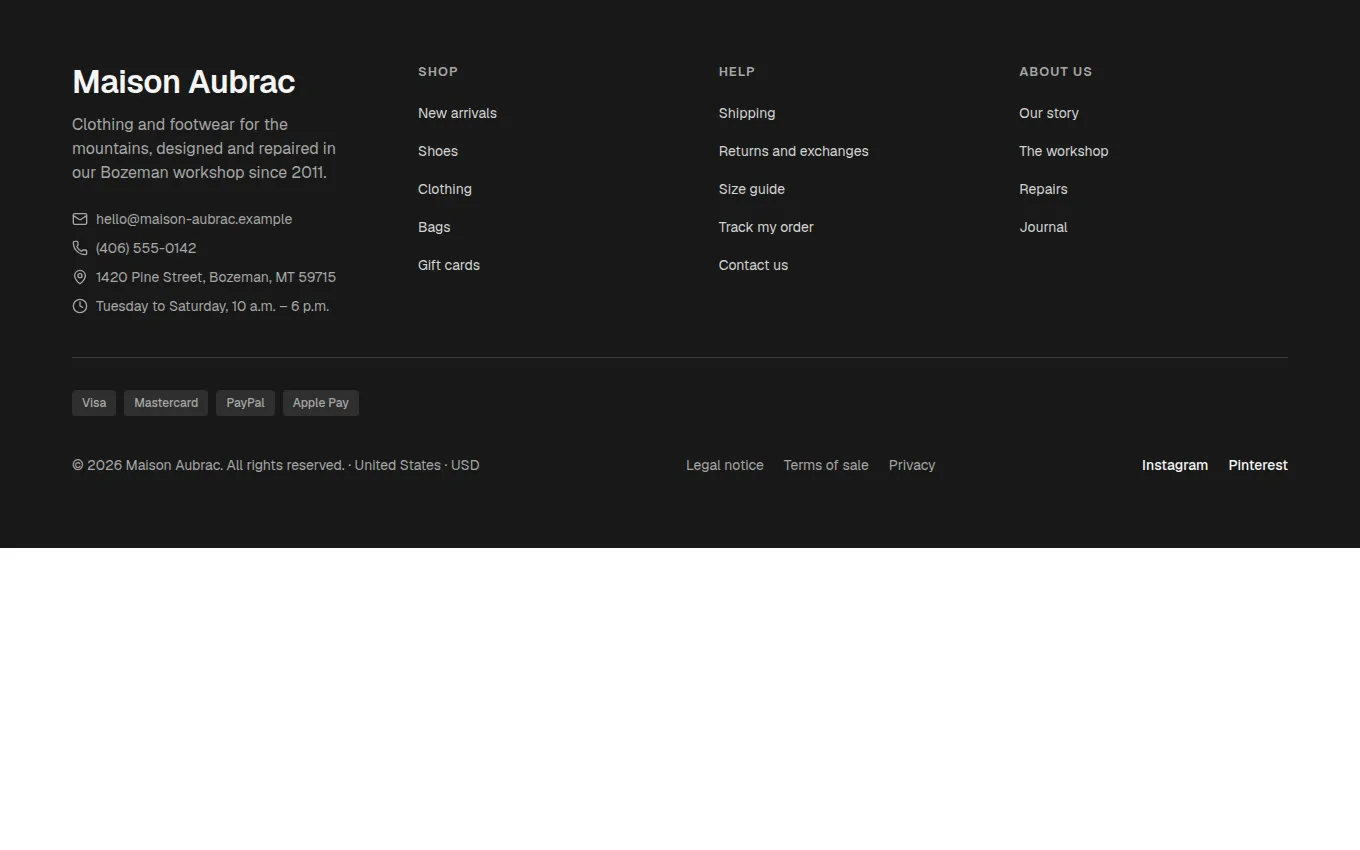Image resolution: width=1360 pixels, height=850 pixels.
Task: Click the PayPal payment badge
Action: coord(245,403)
